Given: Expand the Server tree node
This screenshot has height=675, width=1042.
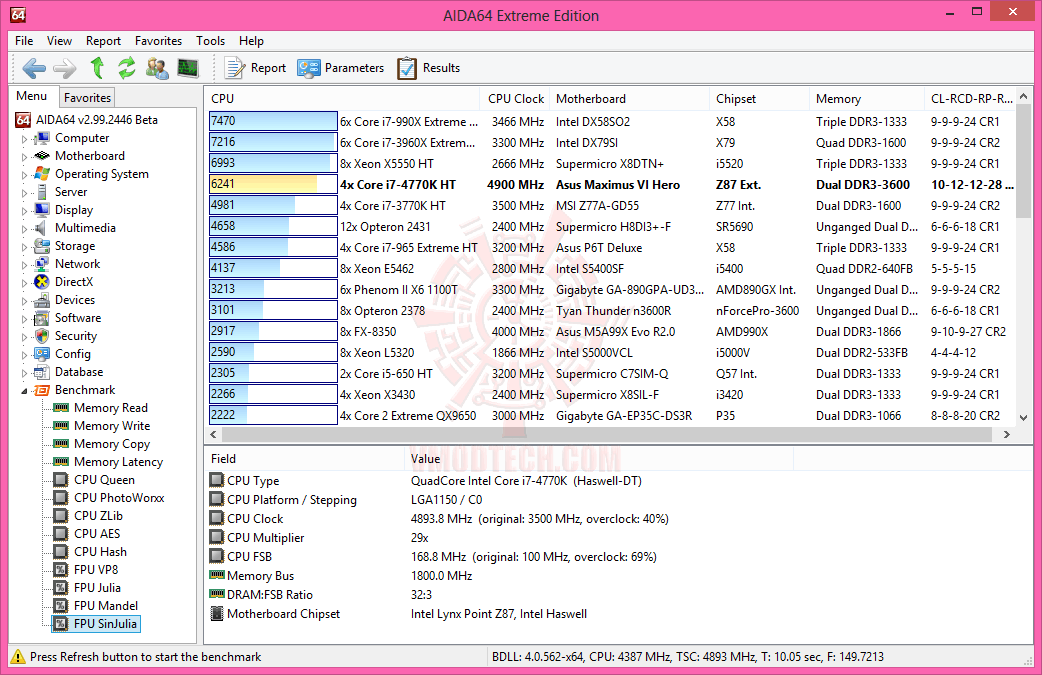Looking at the screenshot, I should tap(25, 192).
